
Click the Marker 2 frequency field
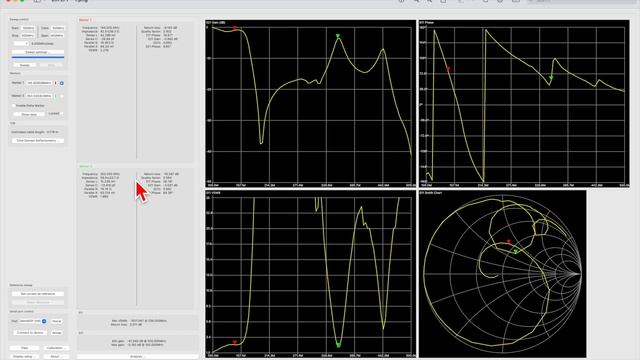point(39,96)
